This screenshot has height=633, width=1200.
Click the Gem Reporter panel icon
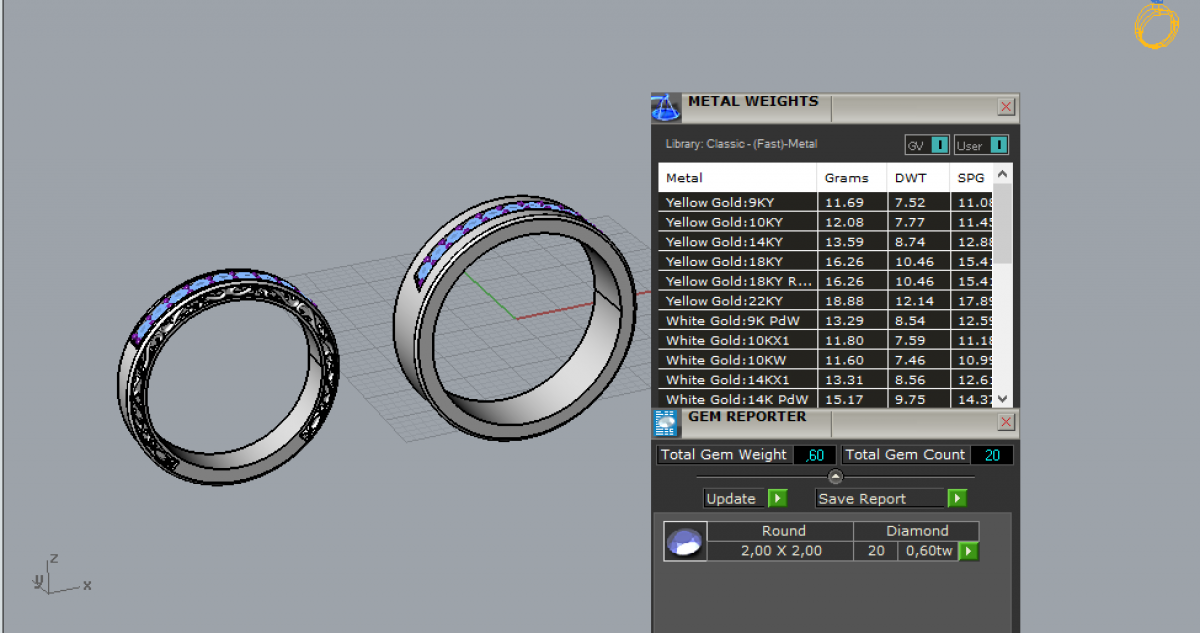click(666, 423)
